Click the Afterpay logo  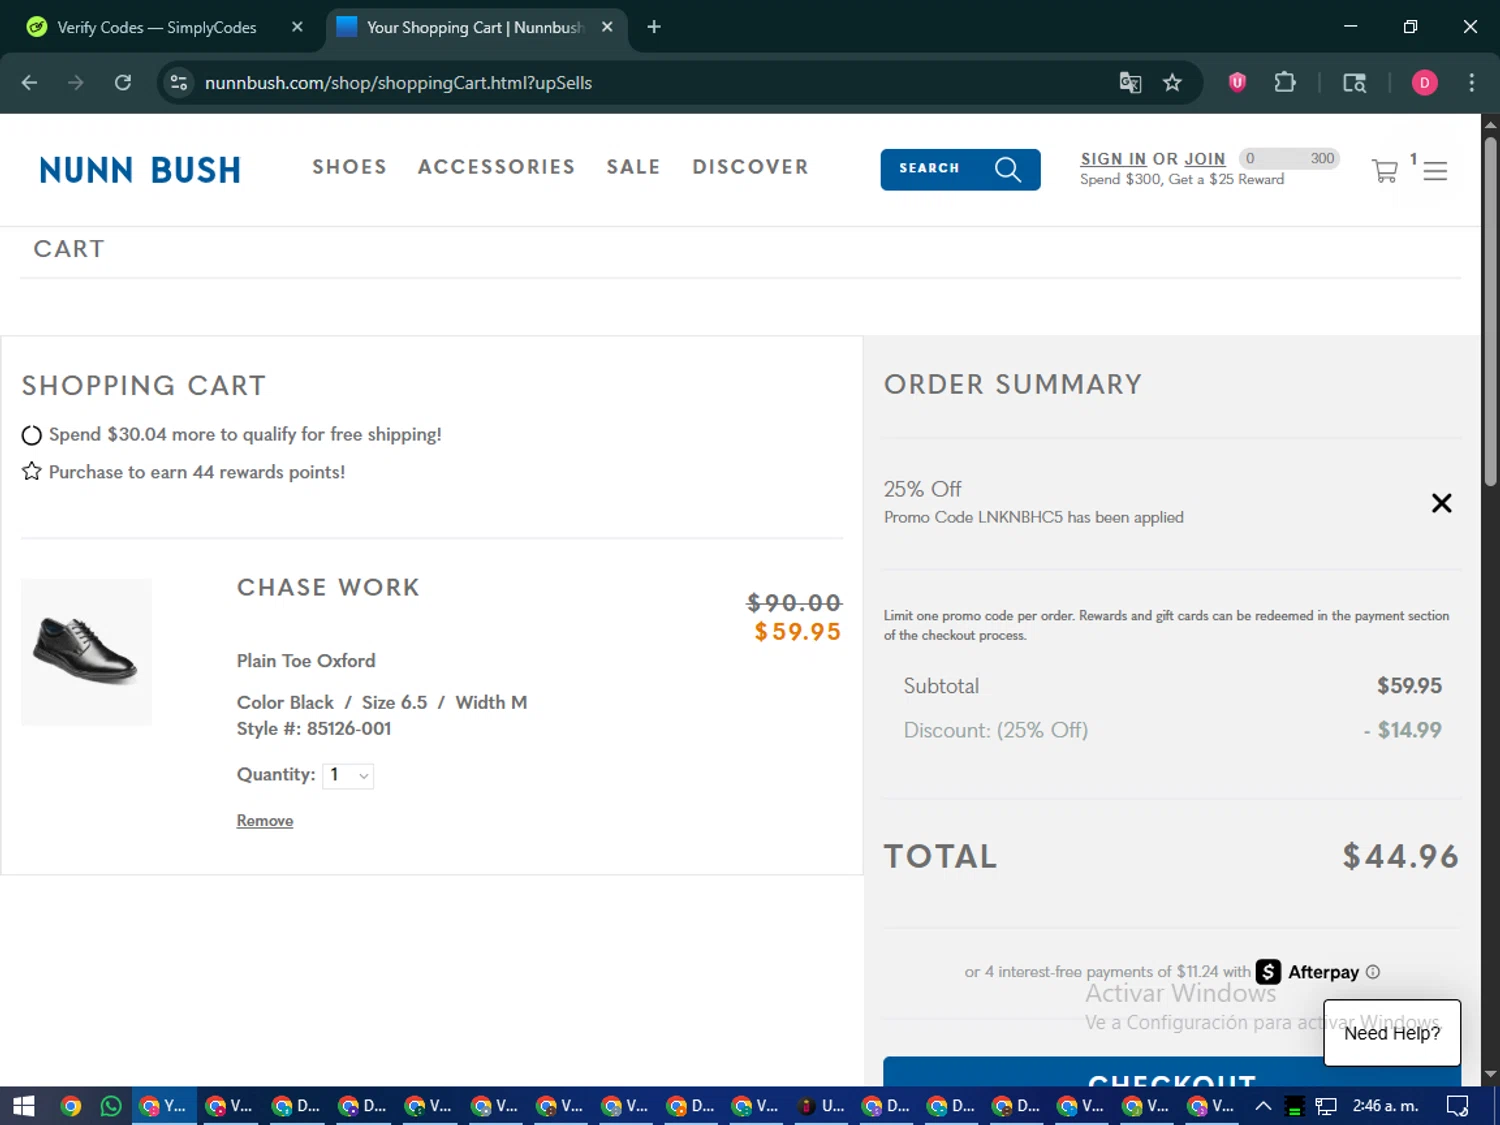click(1308, 972)
